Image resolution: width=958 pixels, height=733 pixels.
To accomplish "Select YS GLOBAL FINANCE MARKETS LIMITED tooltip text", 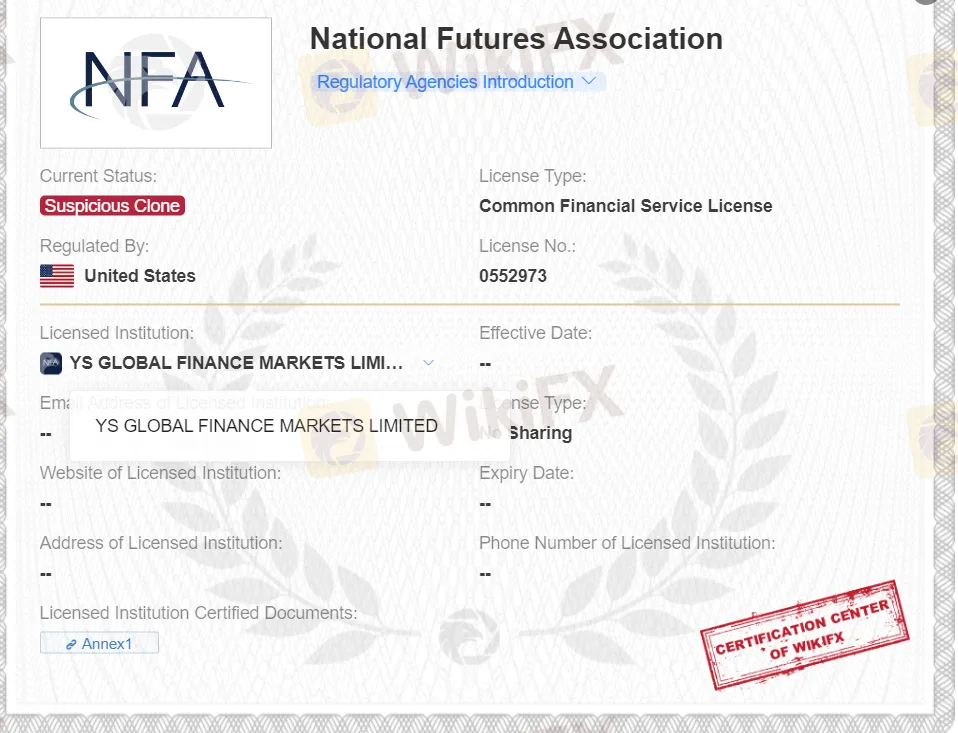I will [x=266, y=426].
